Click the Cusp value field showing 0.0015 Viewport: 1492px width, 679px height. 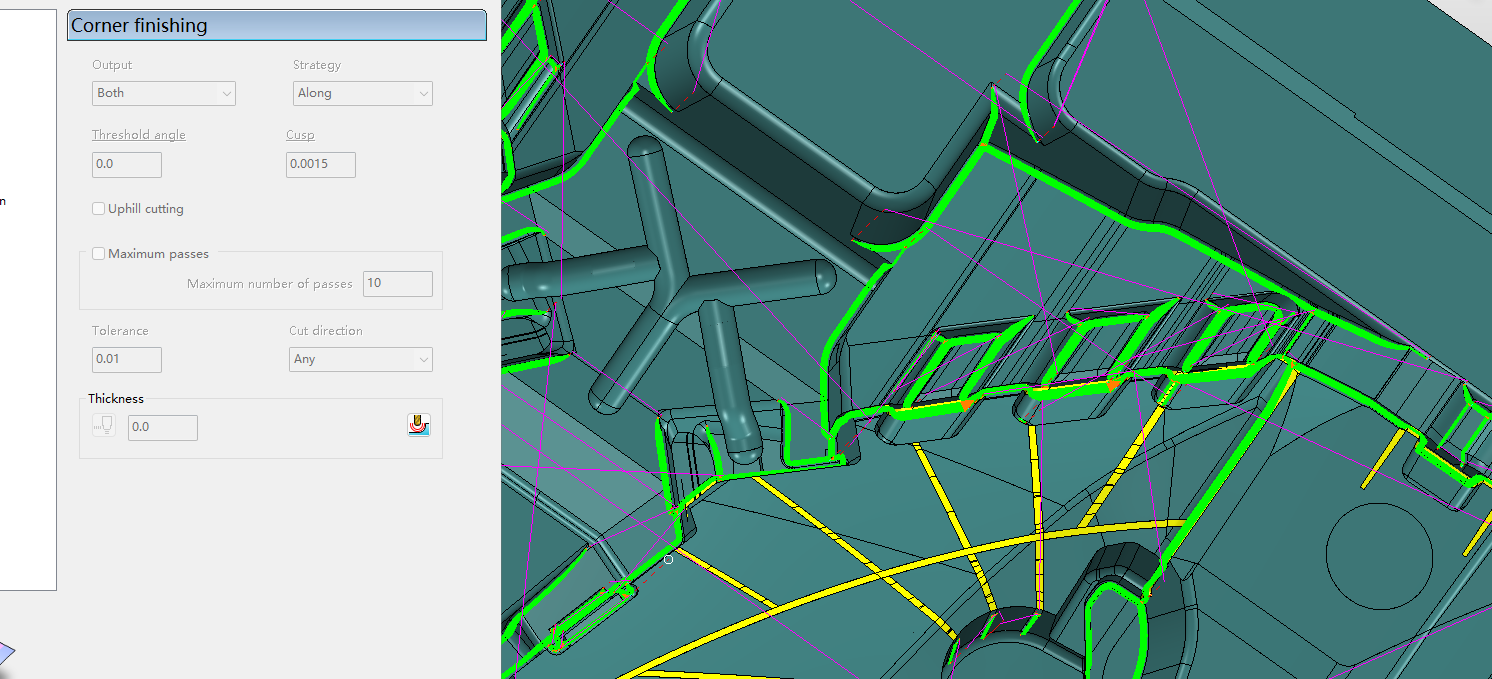click(x=320, y=164)
